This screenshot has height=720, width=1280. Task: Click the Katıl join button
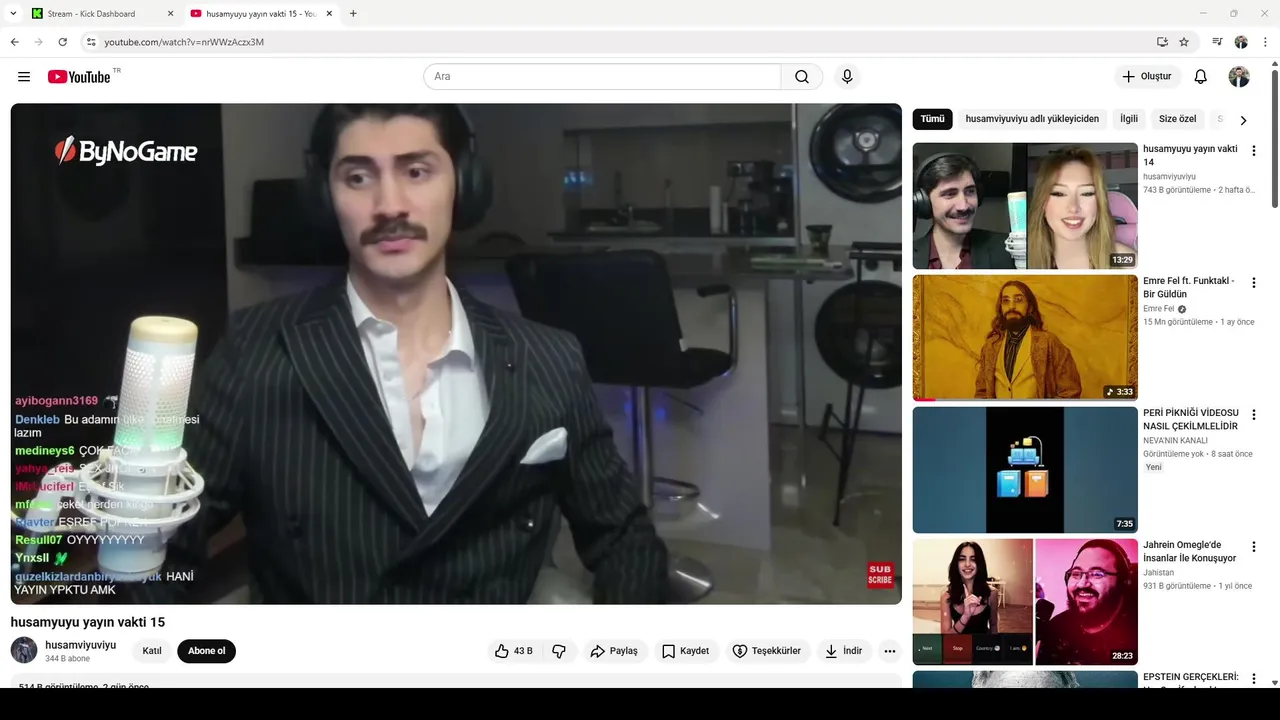[x=152, y=651]
